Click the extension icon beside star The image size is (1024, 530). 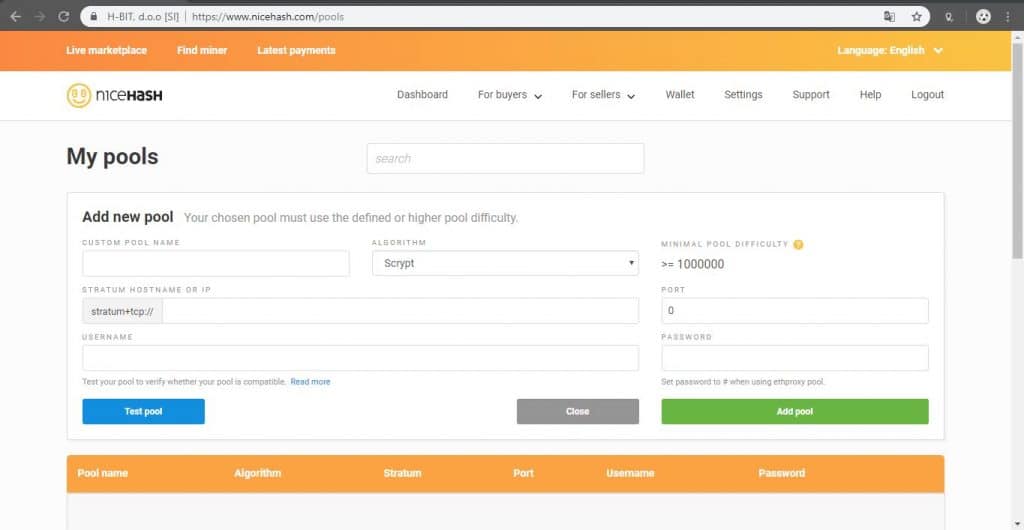pyautogui.click(x=950, y=17)
